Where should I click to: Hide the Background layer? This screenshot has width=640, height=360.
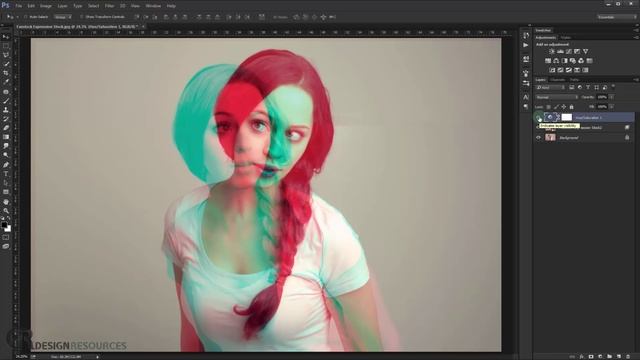pyautogui.click(x=538, y=138)
